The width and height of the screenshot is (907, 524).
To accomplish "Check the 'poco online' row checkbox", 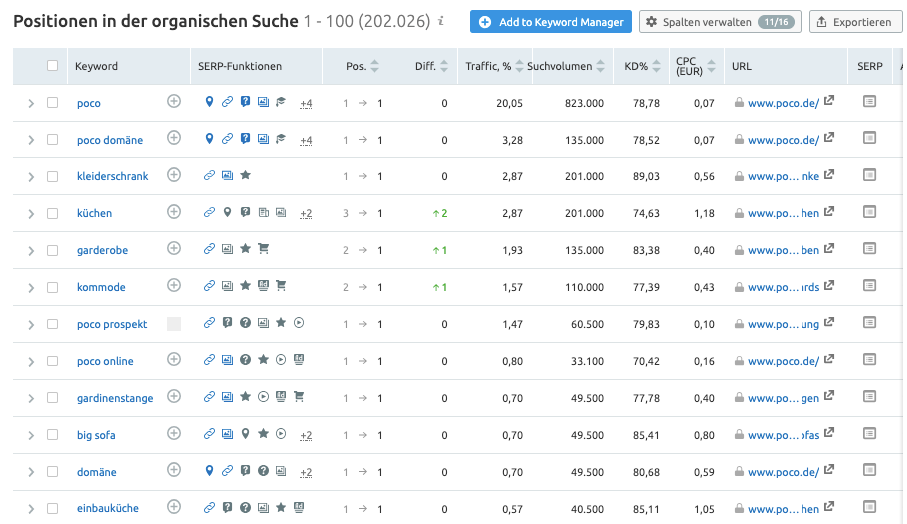I will [53, 361].
